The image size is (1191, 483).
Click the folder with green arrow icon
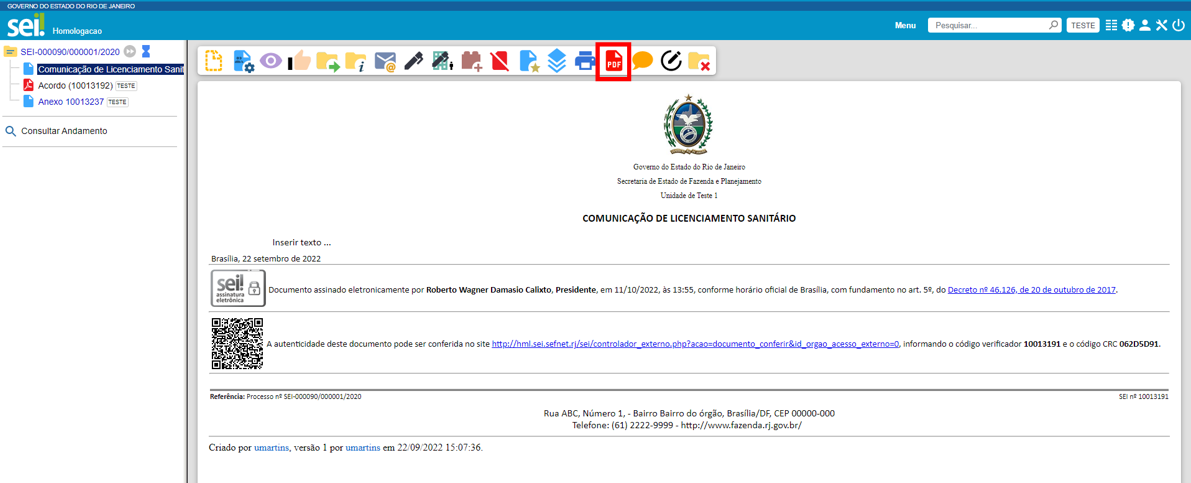[328, 62]
